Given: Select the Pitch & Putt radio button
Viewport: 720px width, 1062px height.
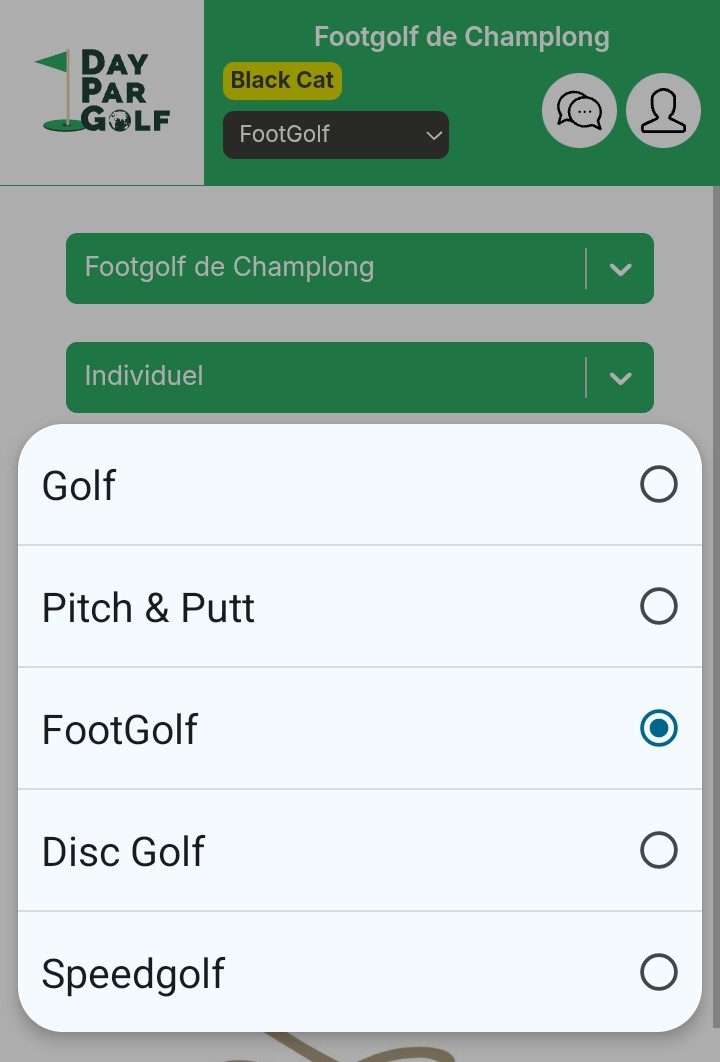Looking at the screenshot, I should [658, 607].
